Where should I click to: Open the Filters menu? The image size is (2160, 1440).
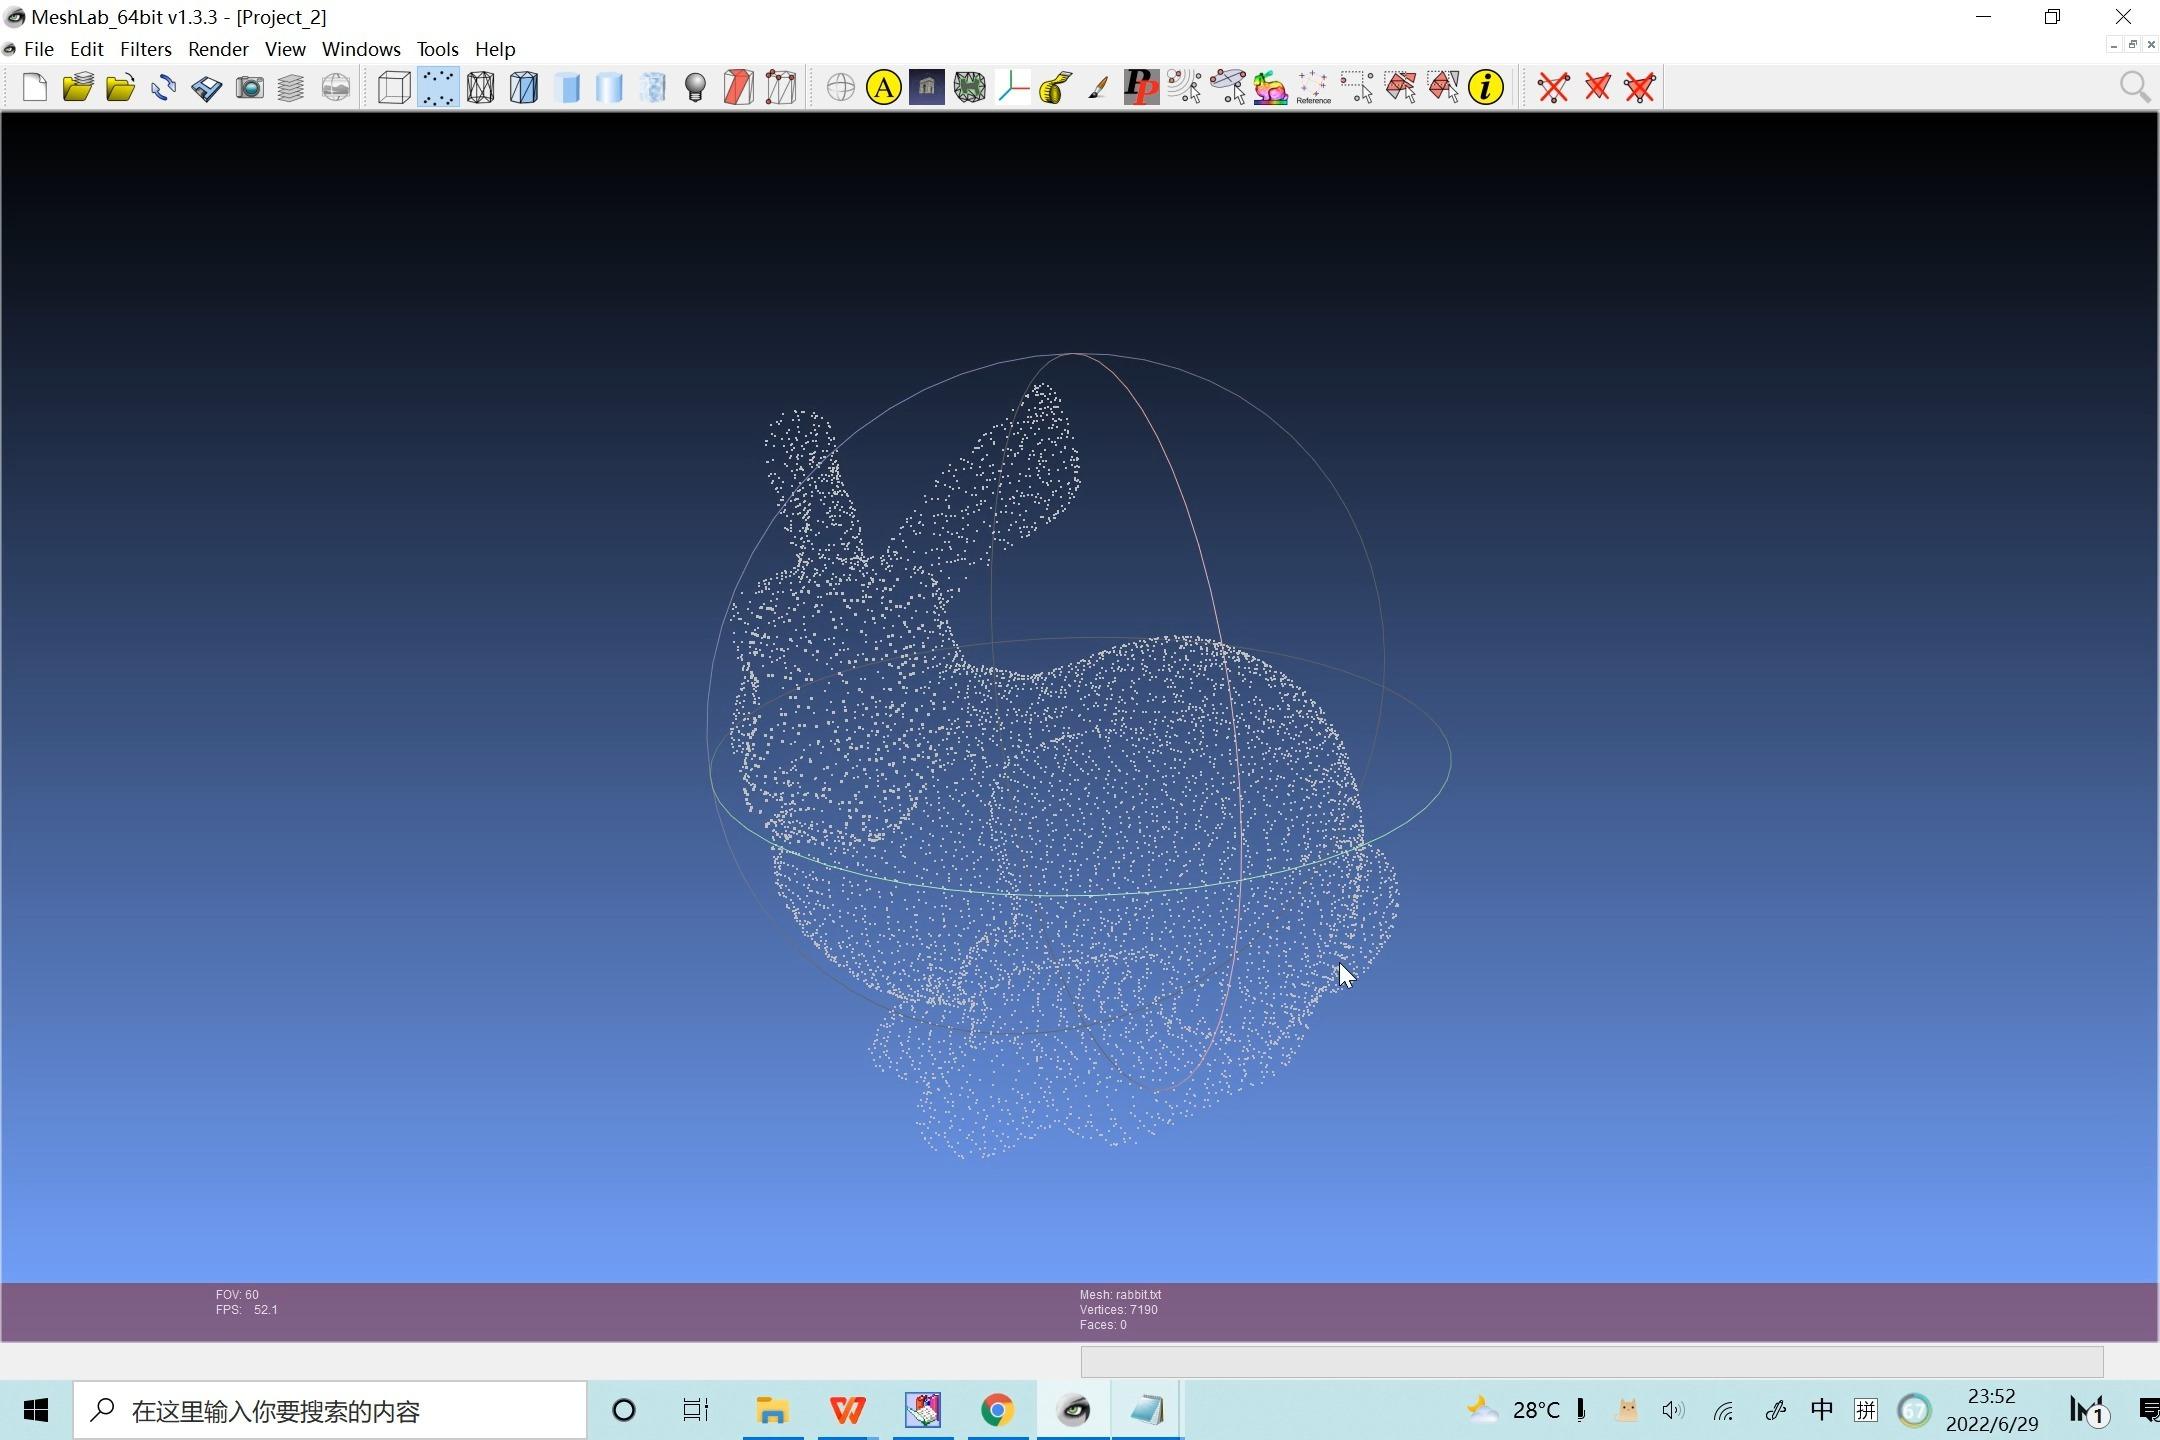tap(145, 48)
